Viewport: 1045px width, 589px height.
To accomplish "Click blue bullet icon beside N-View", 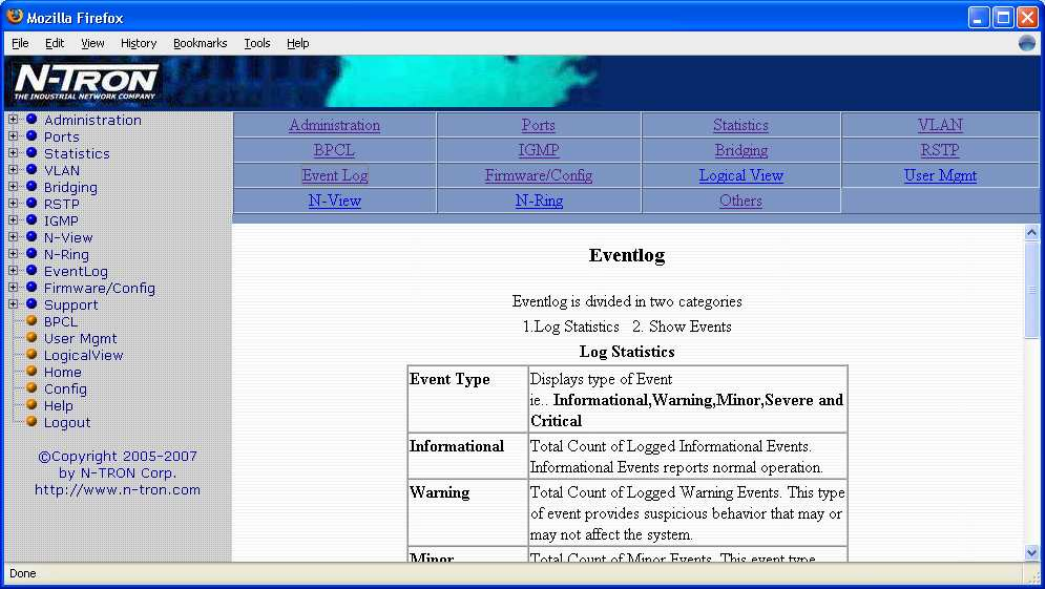I will click(x=31, y=237).
